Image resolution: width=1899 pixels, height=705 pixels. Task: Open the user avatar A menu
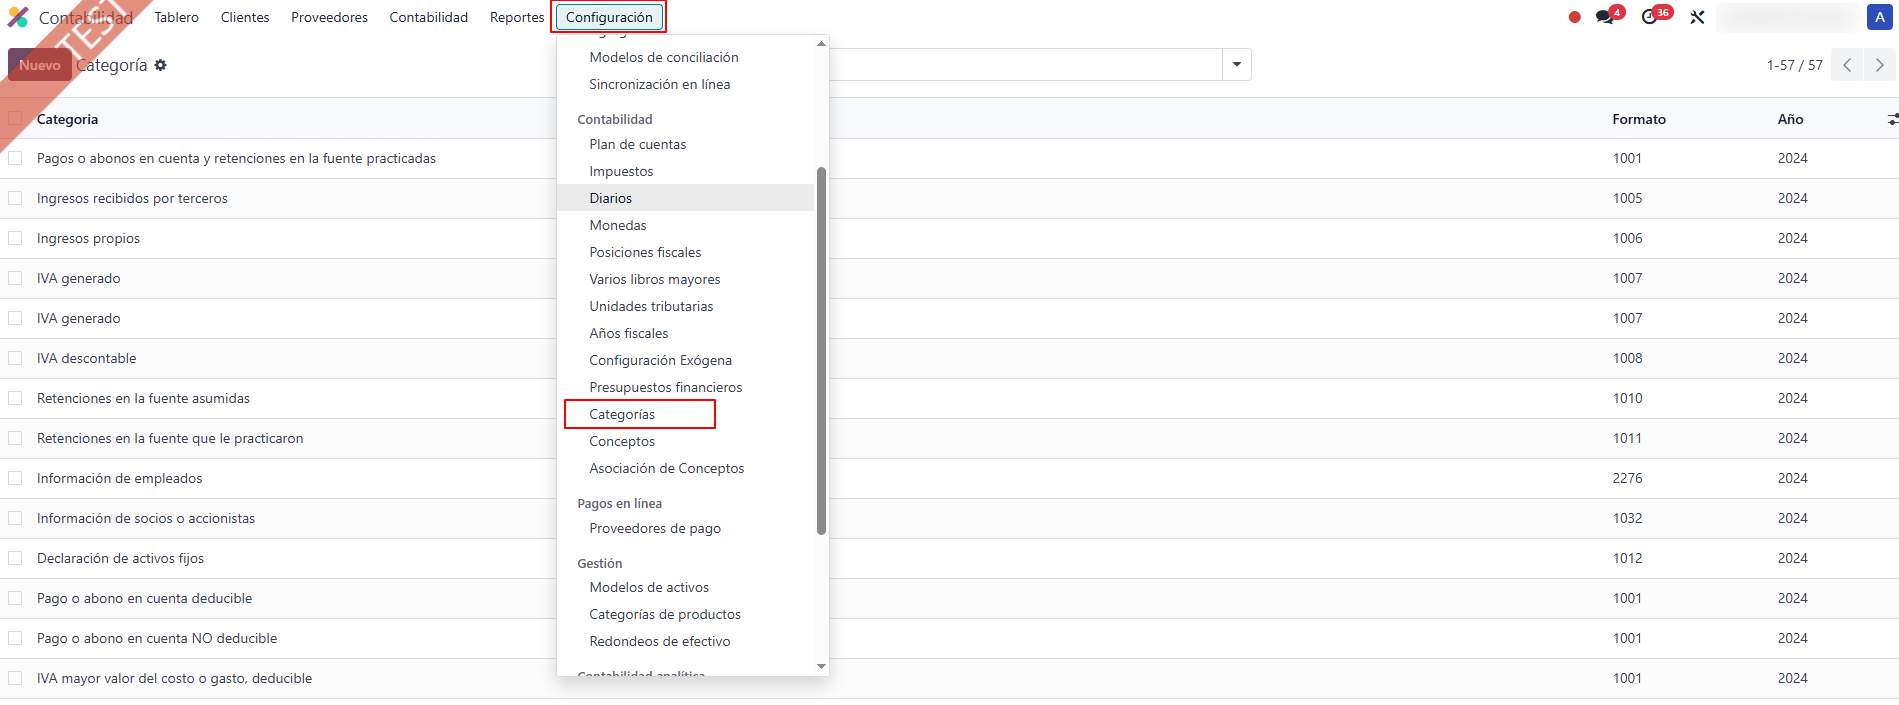(1879, 17)
